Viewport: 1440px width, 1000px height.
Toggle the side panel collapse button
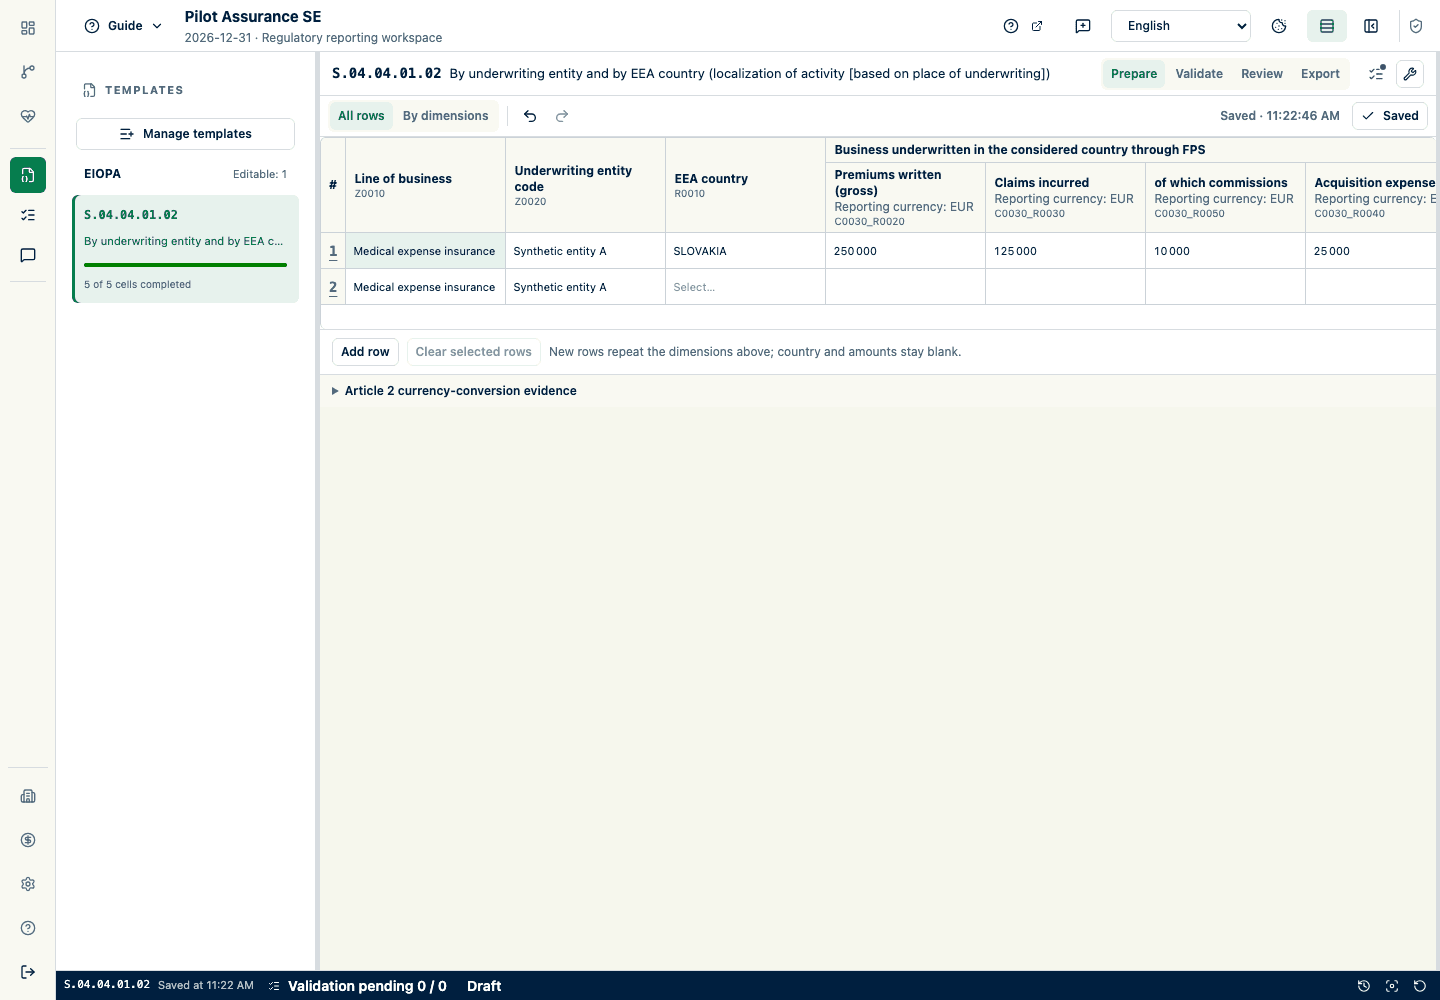pos(1371,26)
